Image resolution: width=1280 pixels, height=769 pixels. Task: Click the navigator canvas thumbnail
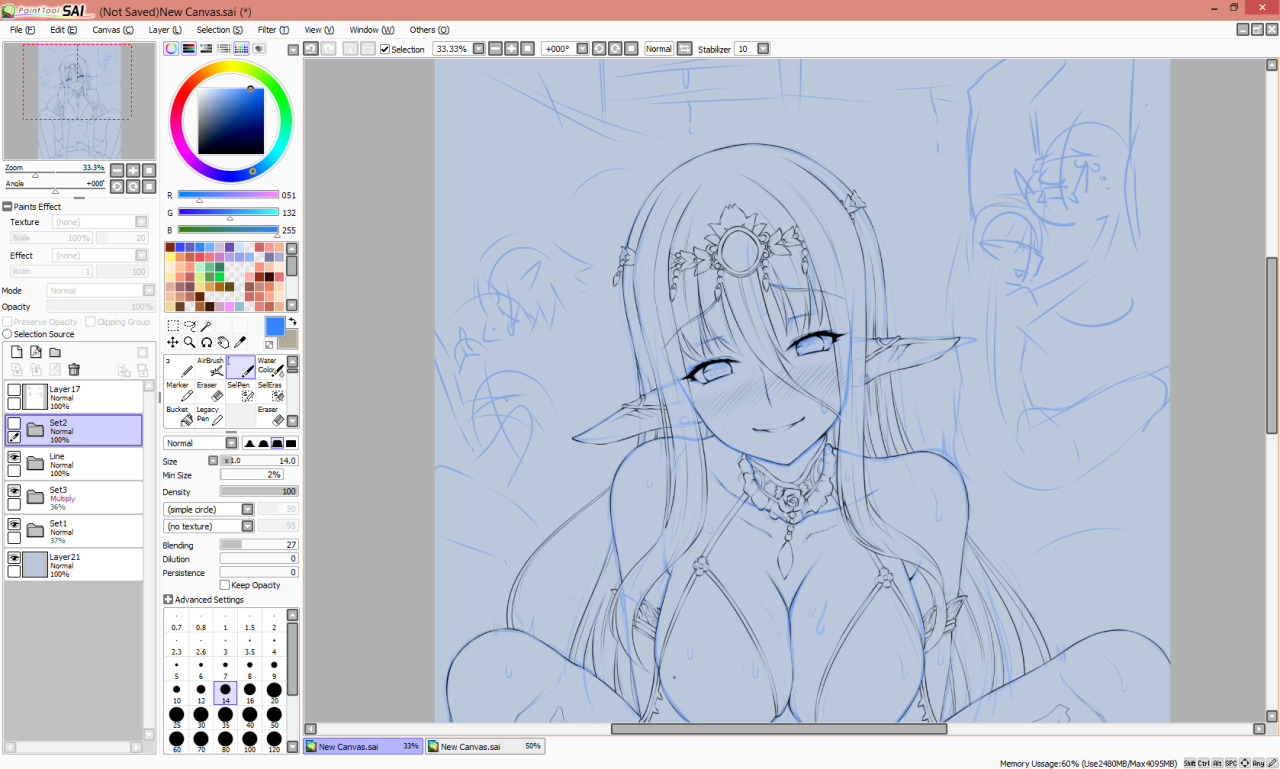point(79,101)
